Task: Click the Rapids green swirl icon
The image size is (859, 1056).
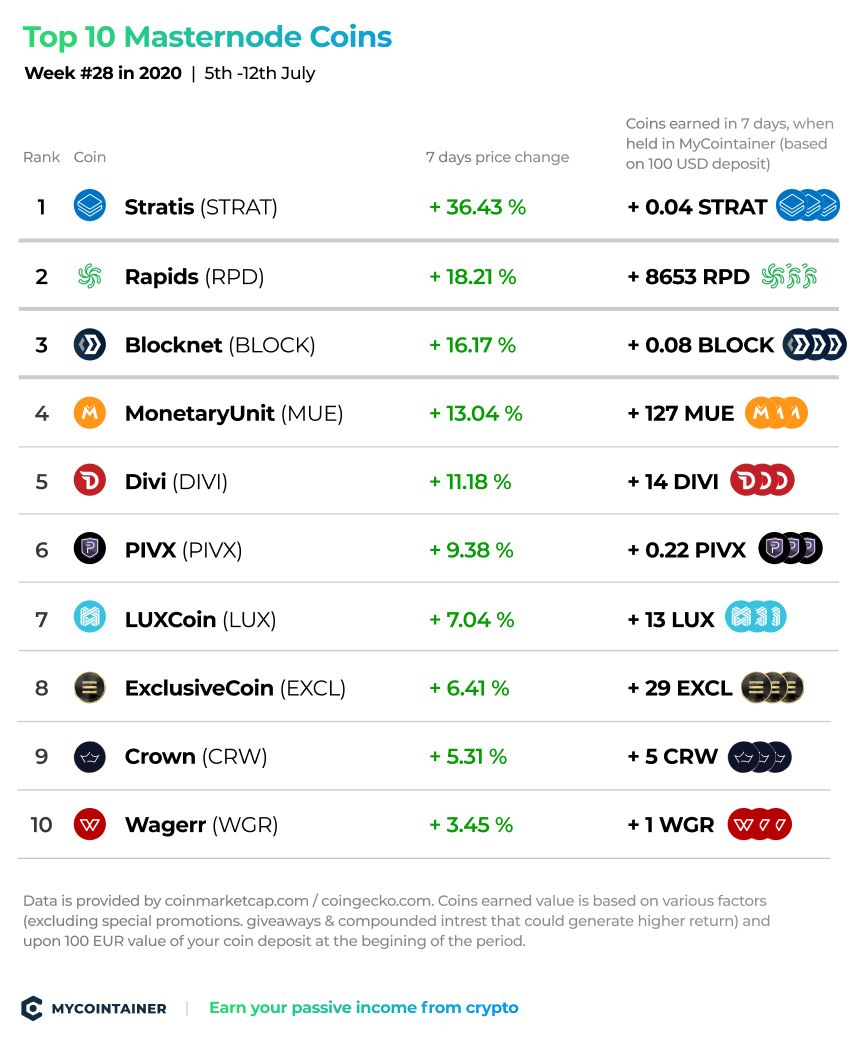Action: click(x=90, y=275)
